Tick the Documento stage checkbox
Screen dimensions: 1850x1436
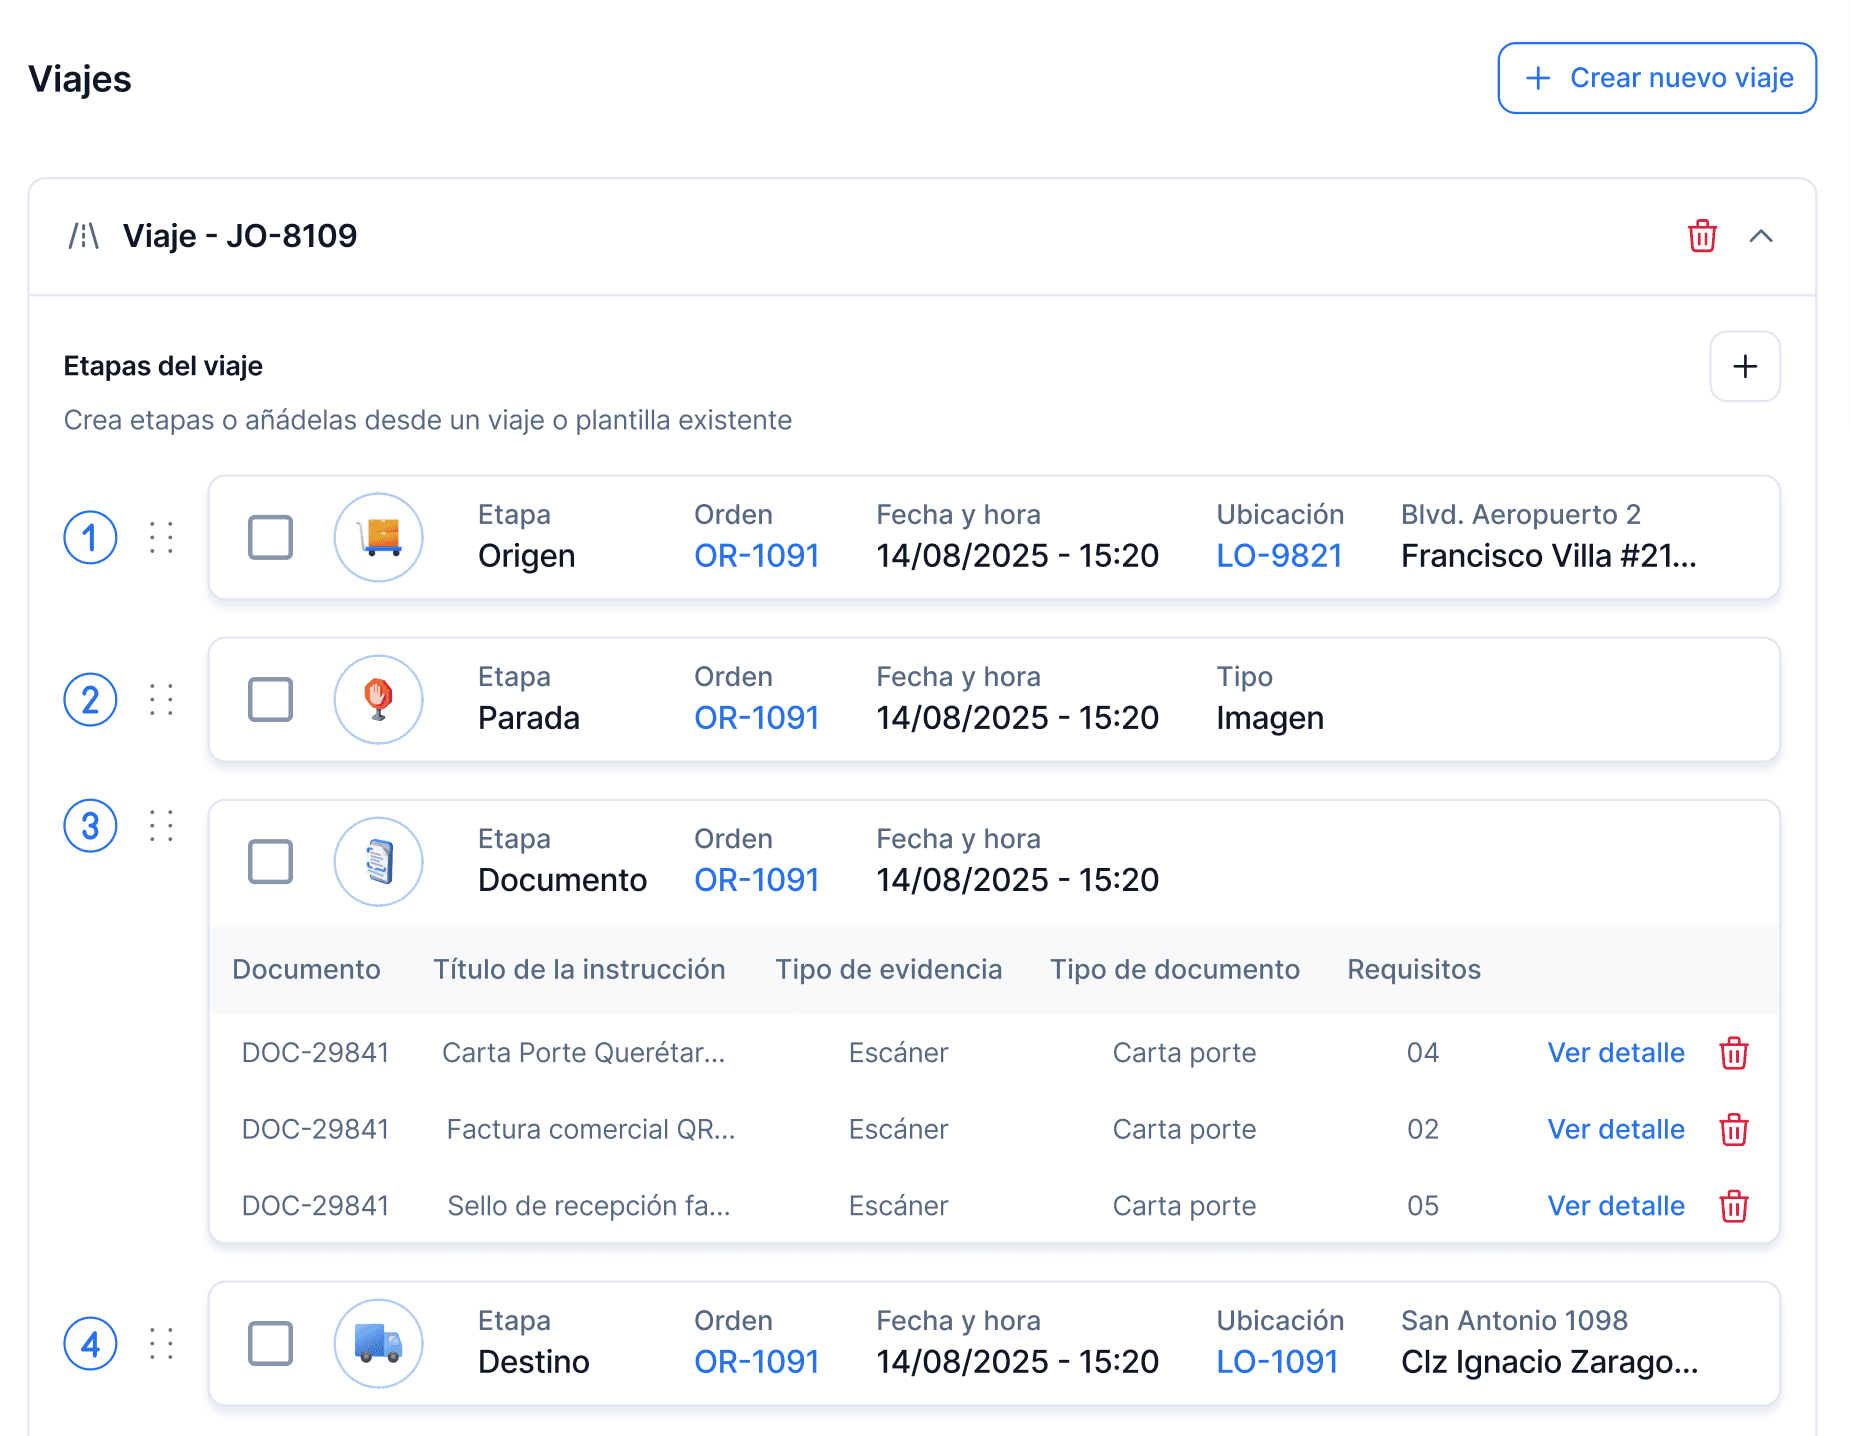pos(270,861)
